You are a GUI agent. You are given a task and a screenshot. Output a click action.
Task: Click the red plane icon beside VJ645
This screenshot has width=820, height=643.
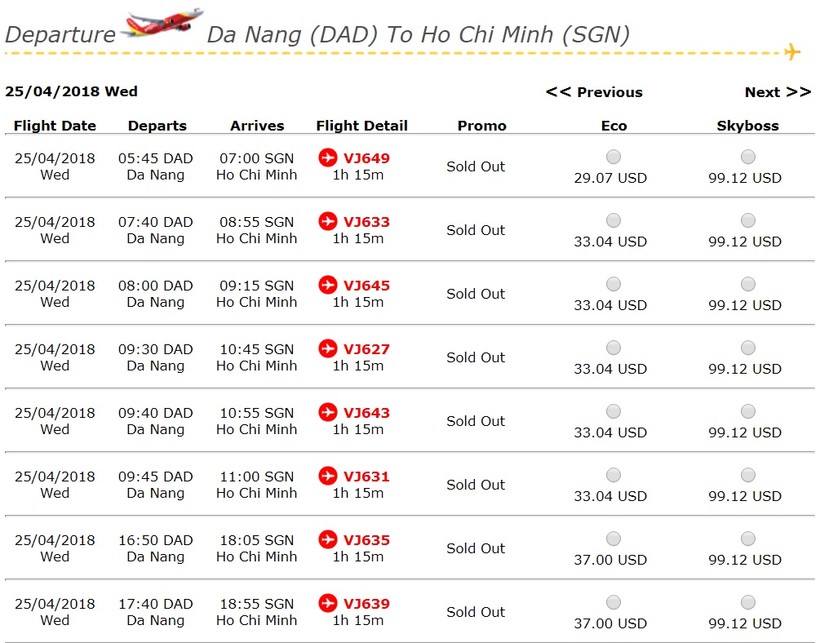pos(328,285)
